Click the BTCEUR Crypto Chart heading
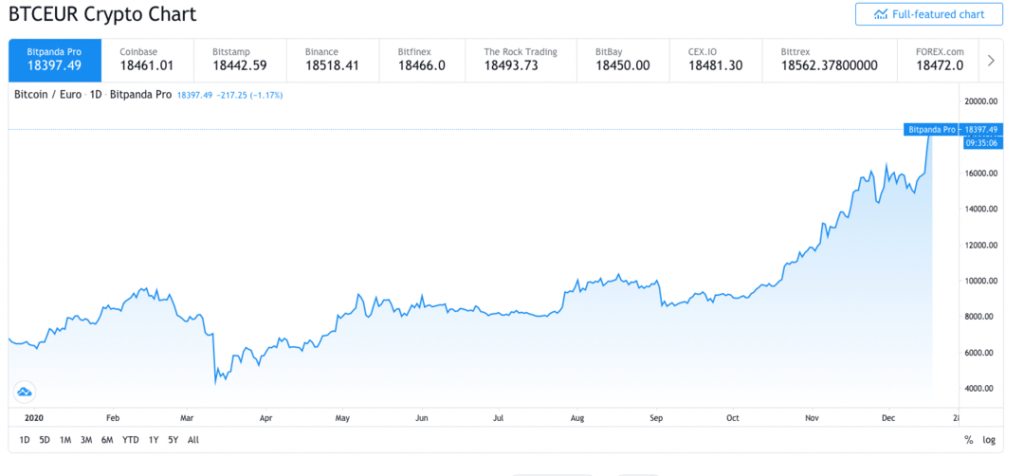Viewport: 1024px width, 476px height. [103, 14]
